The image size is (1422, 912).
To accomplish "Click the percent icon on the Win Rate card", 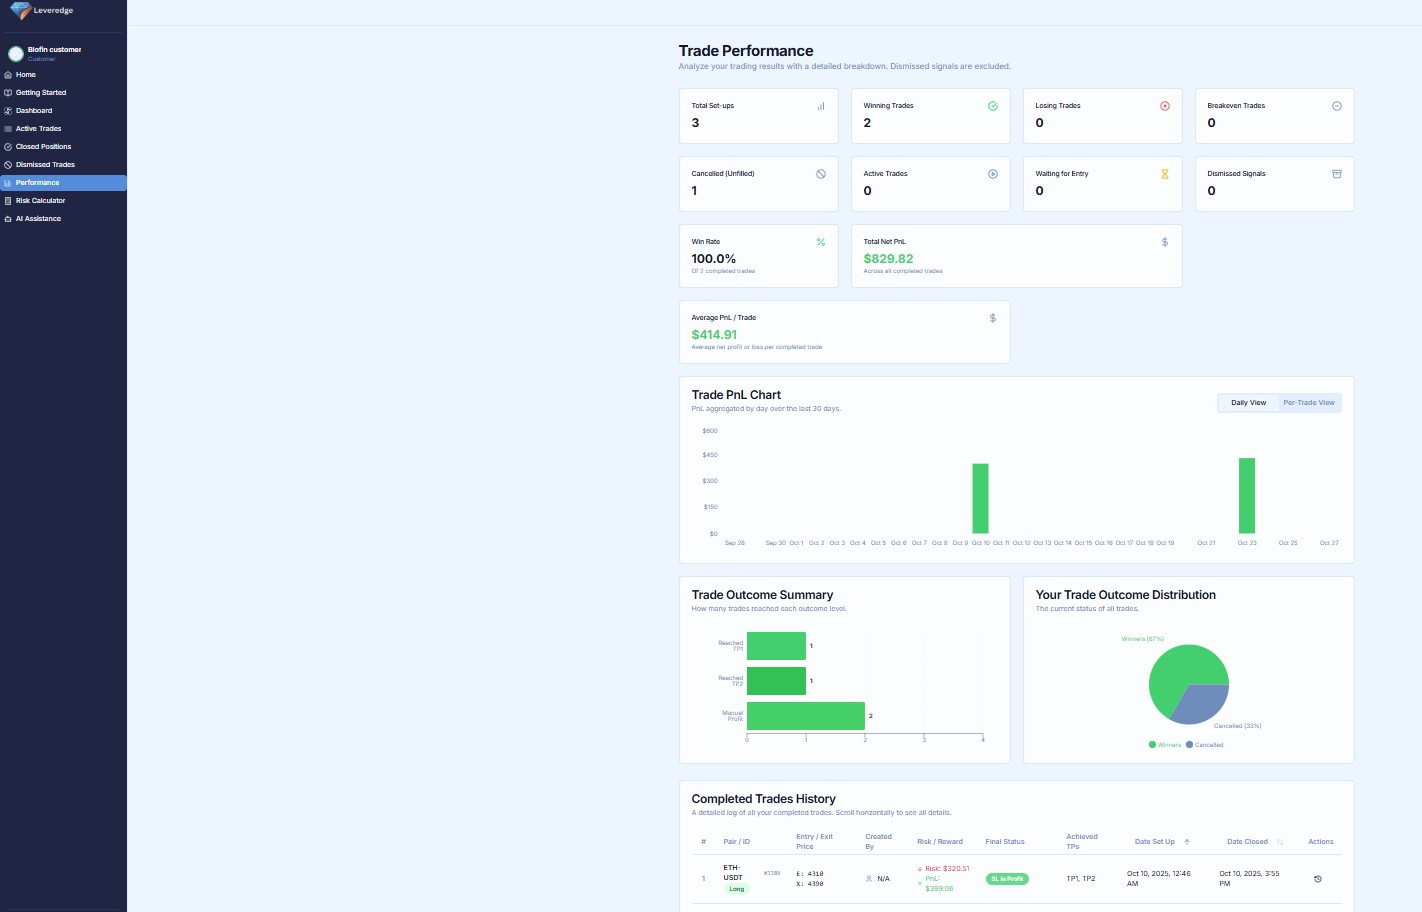I will coord(820,242).
